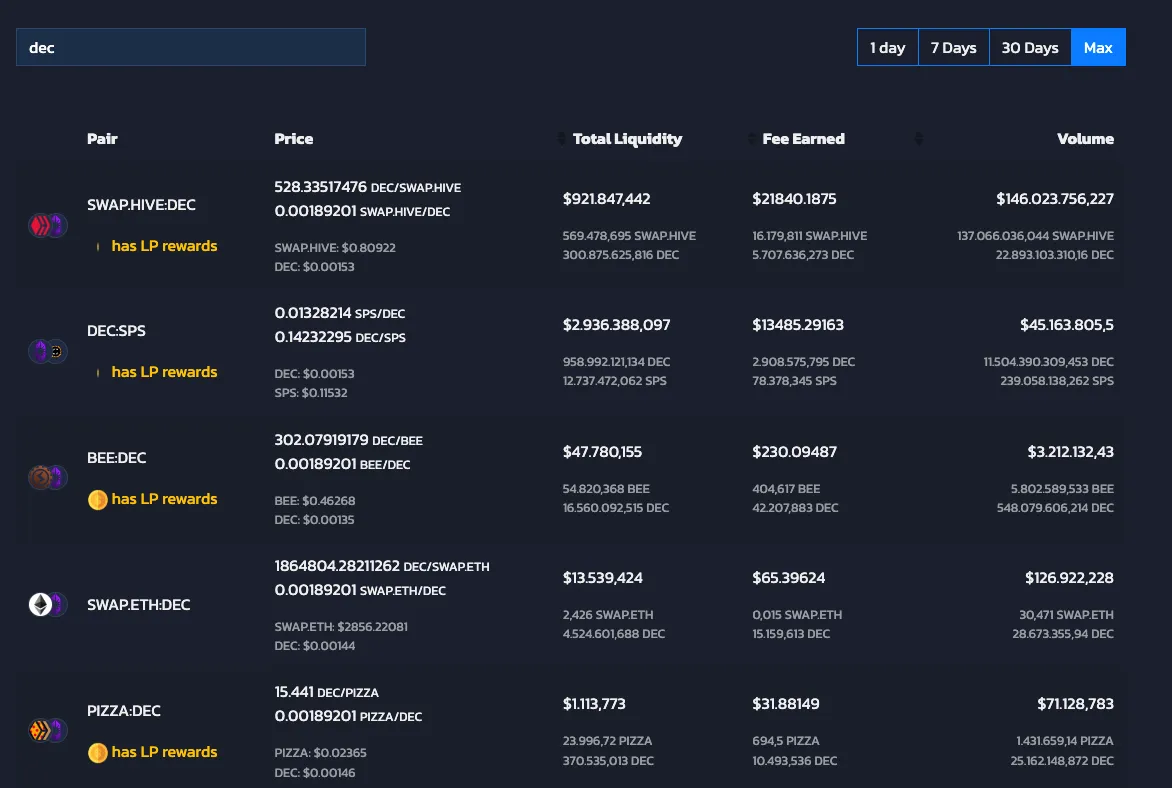Click price 15.441 DEC/PIZZA

[327, 692]
